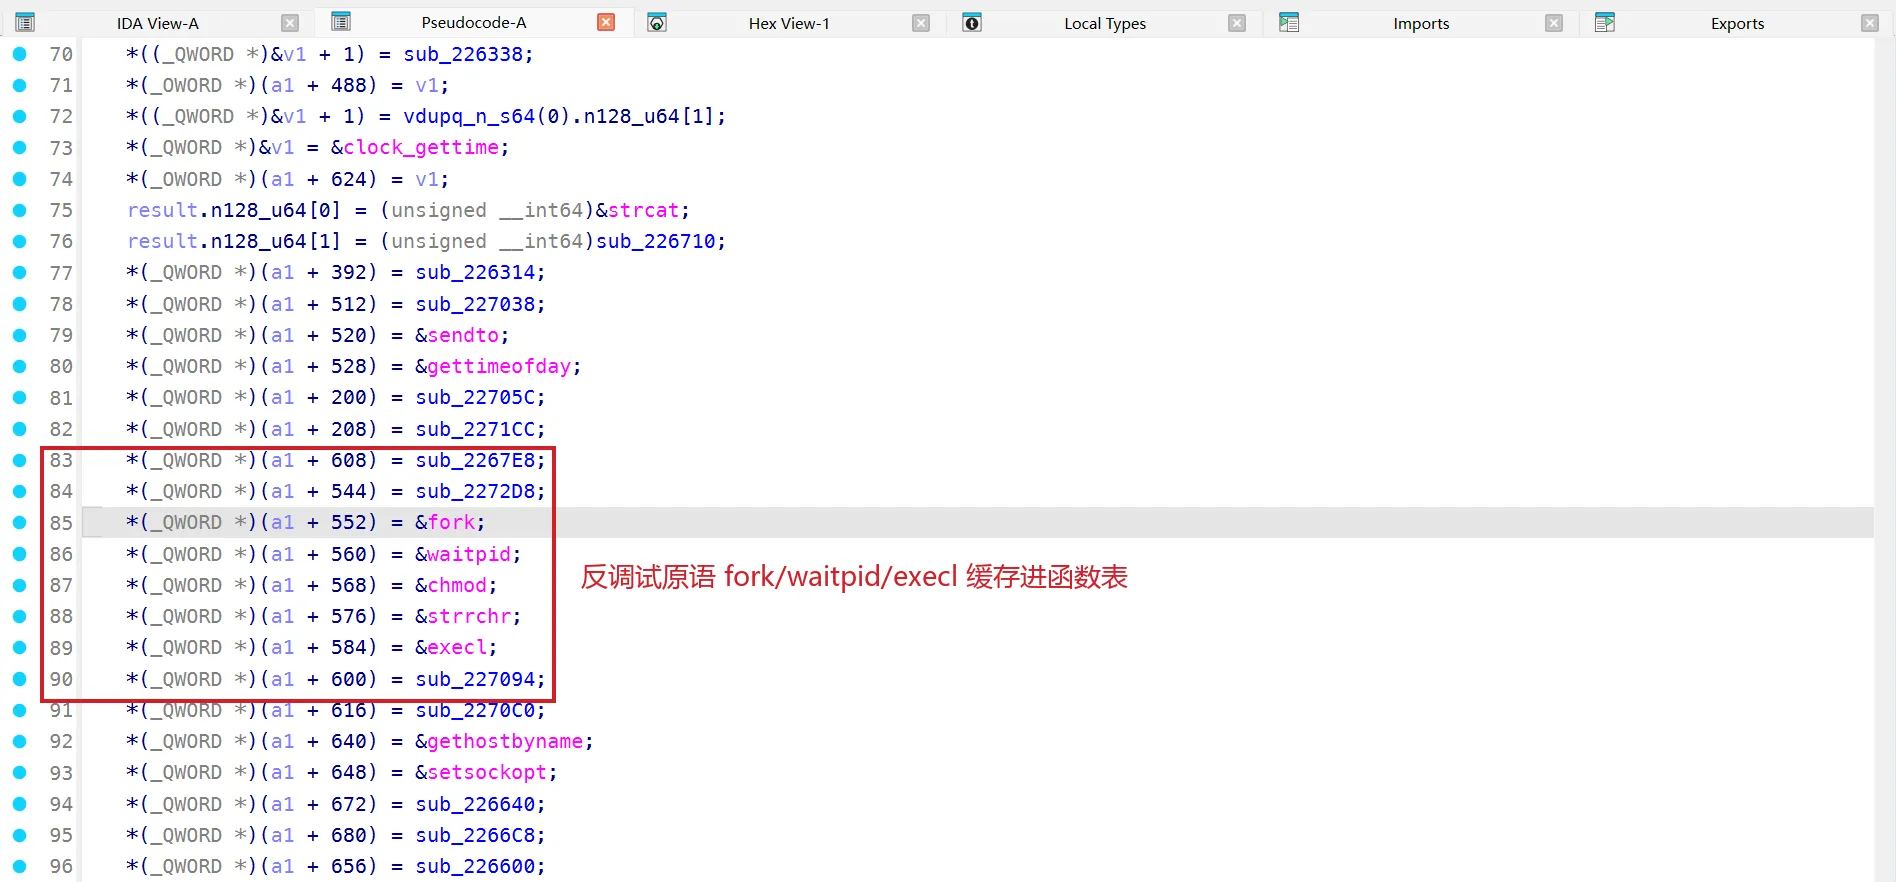Viewport: 1896px width, 882px height.
Task: Click sub_226710 on line 76
Action: coord(656,242)
